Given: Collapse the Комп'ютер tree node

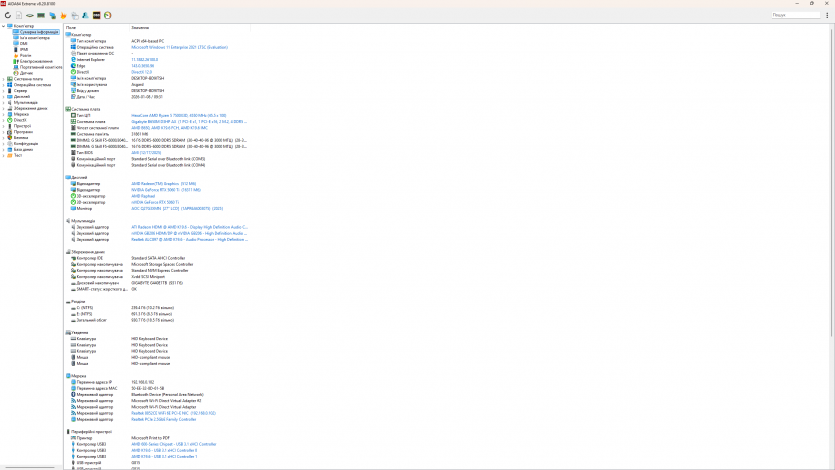Looking at the screenshot, I should 3,25.
